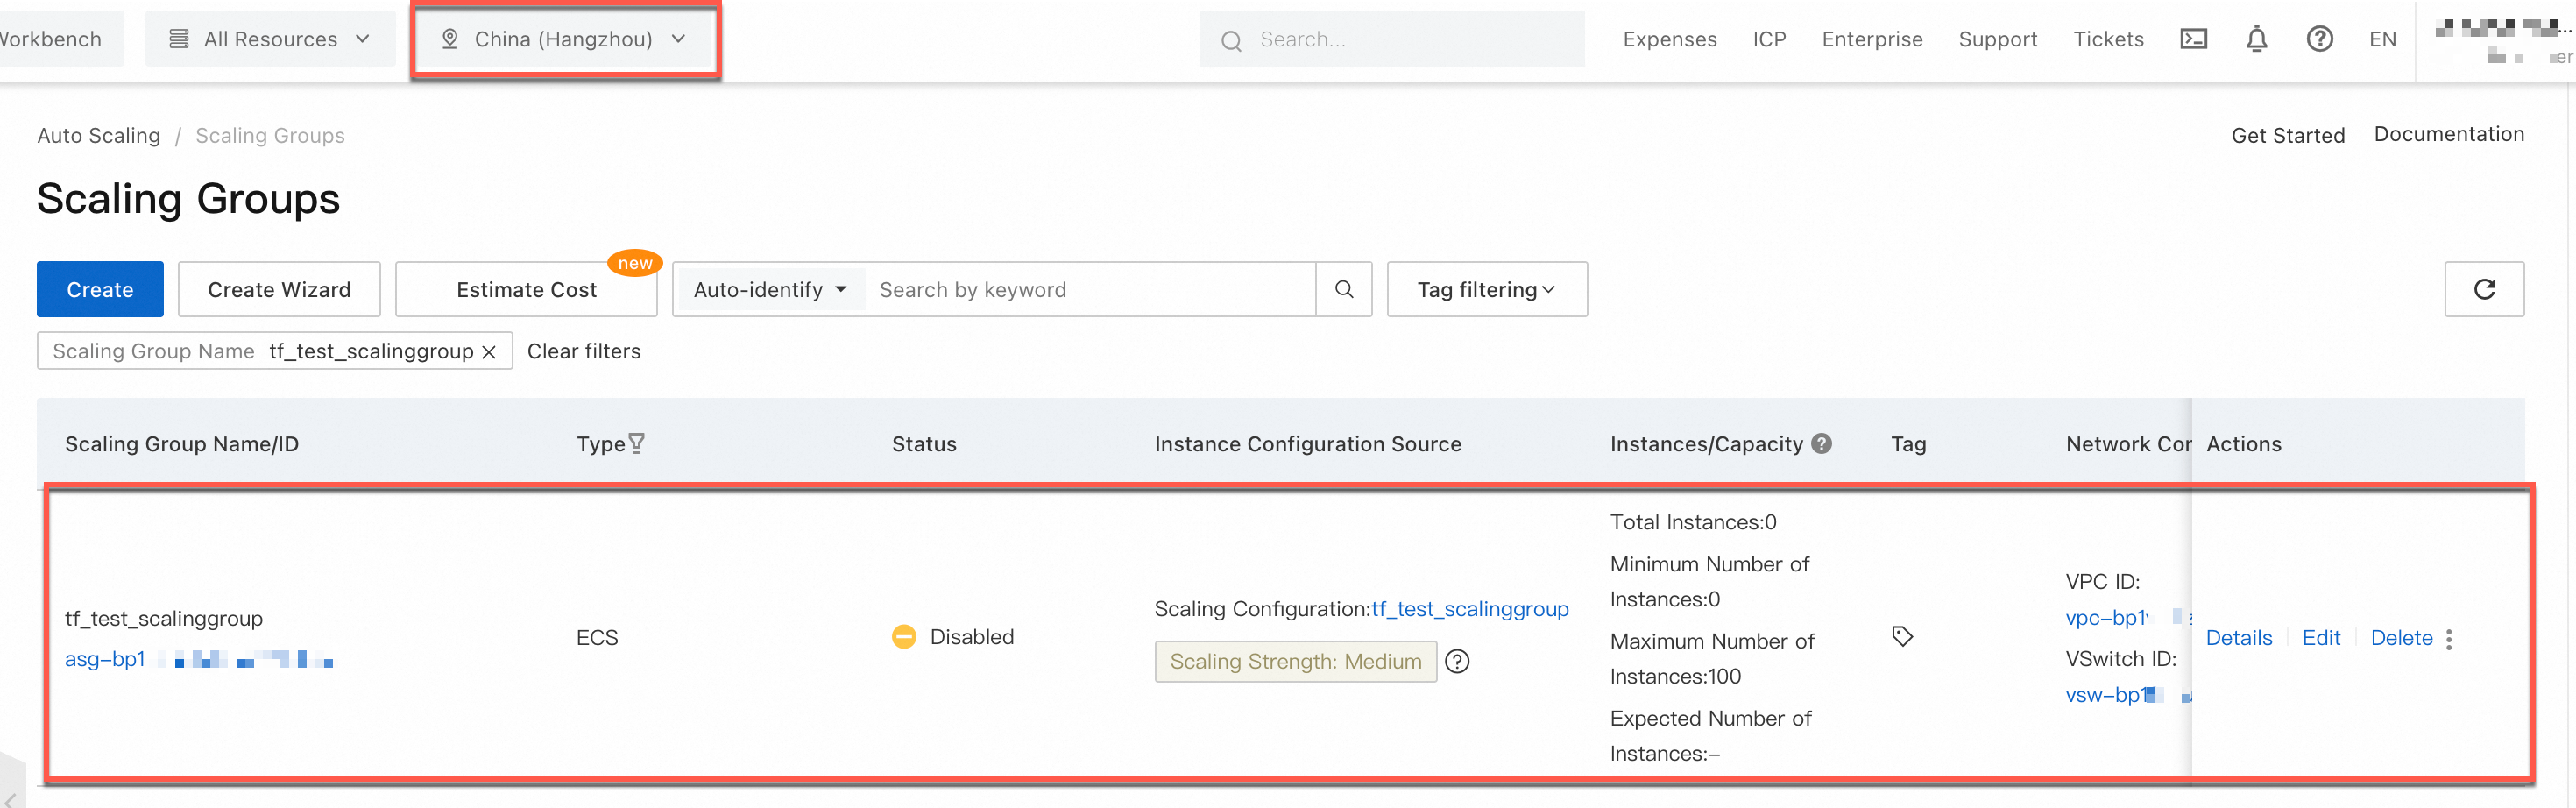Image resolution: width=2576 pixels, height=808 pixels.
Task: Open the more actions vertical dots
Action: coord(2449,639)
